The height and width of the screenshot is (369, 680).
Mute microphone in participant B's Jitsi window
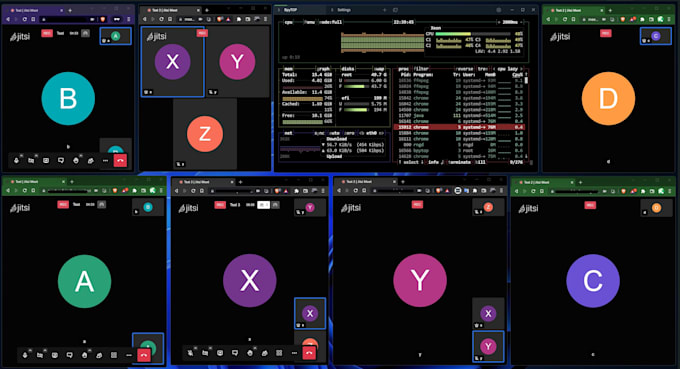click(16, 160)
